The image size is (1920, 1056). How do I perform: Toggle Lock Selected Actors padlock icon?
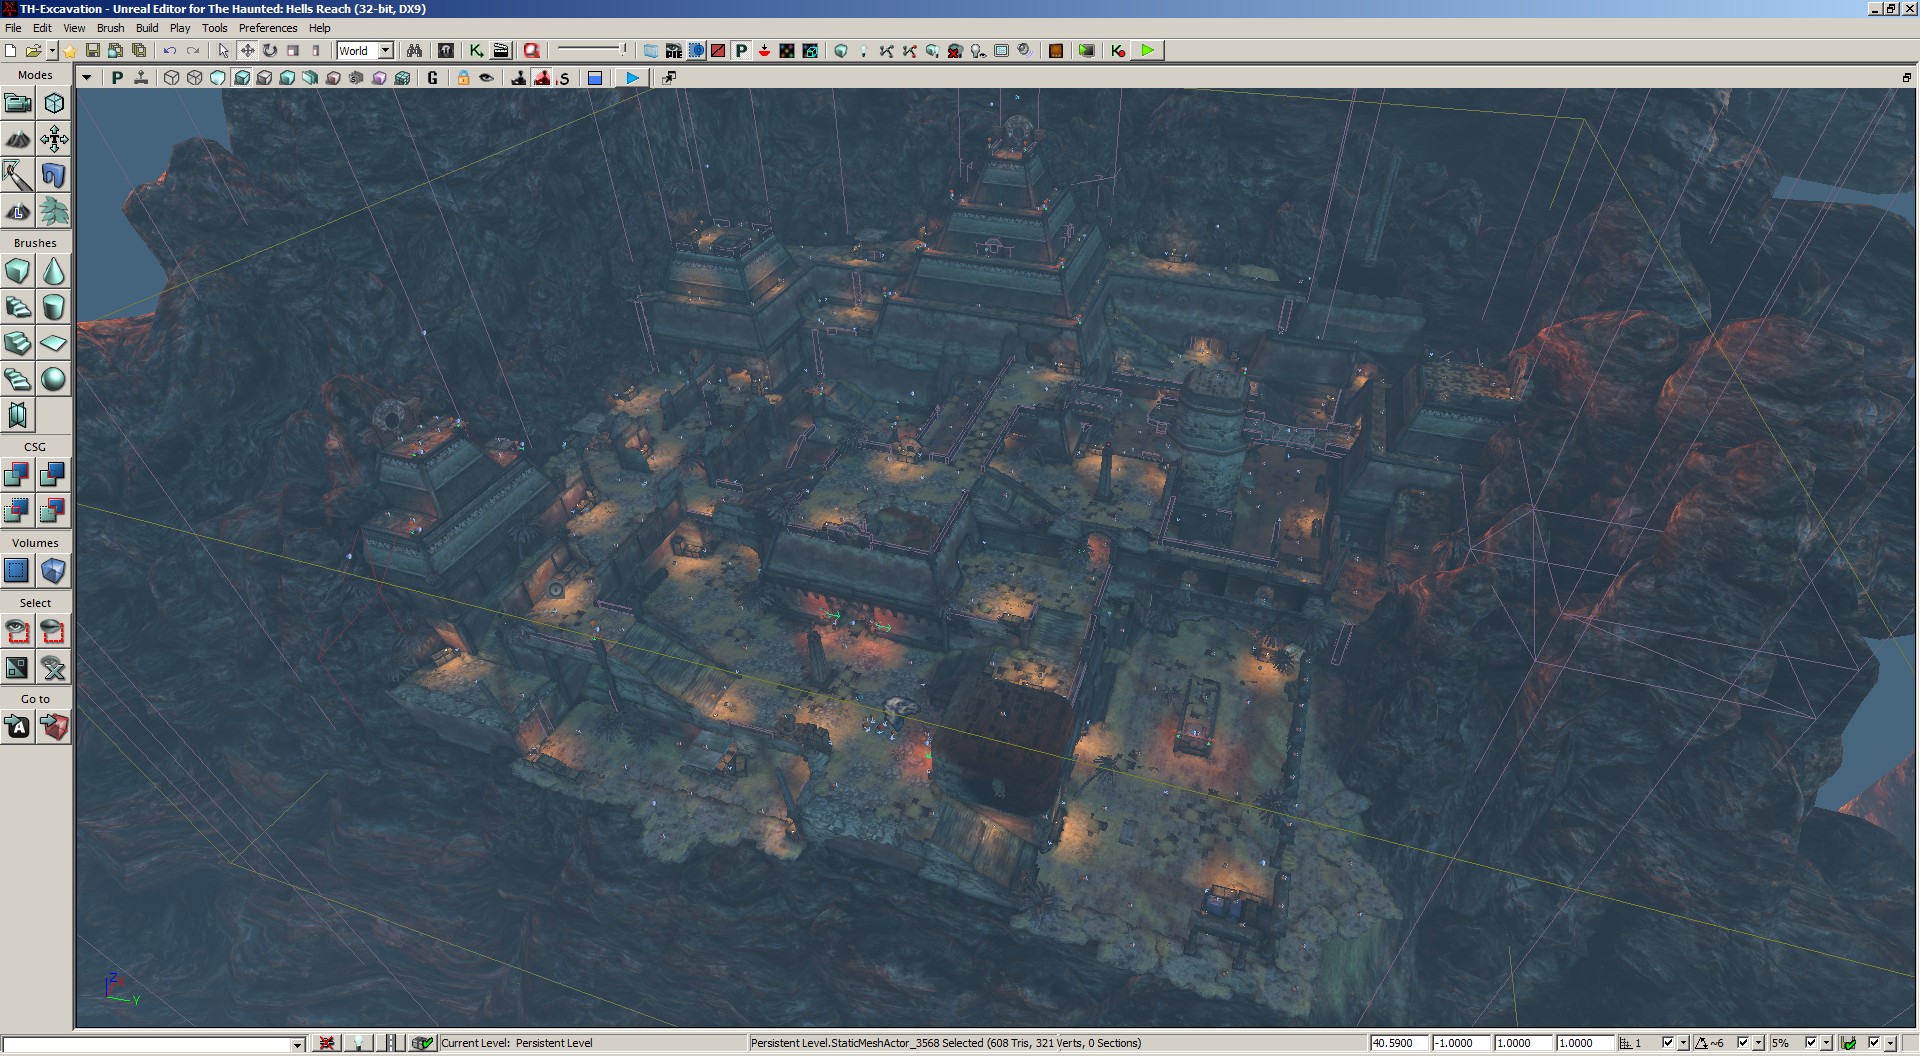coord(463,78)
